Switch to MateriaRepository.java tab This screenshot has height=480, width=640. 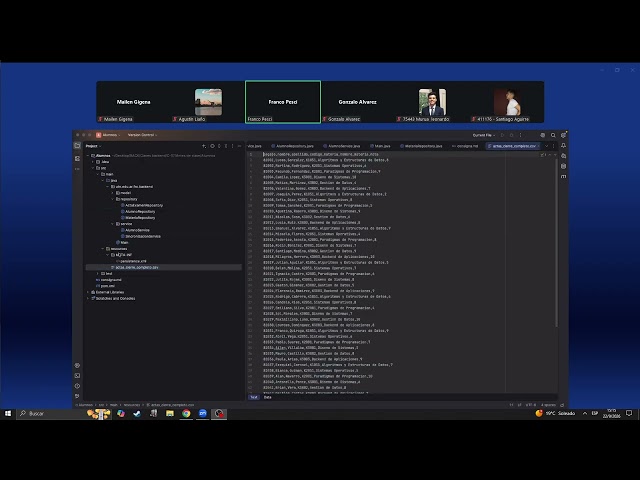pos(422,146)
